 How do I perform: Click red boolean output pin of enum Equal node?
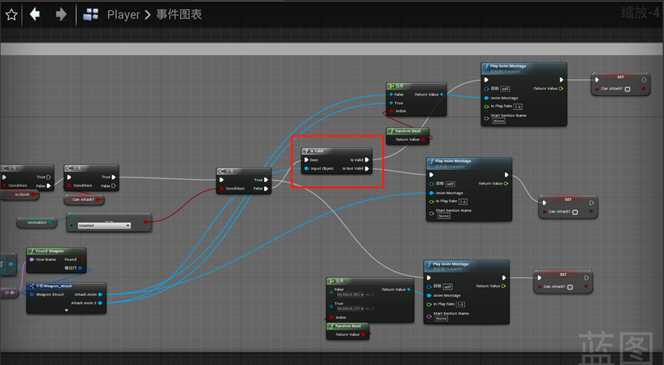point(147,221)
